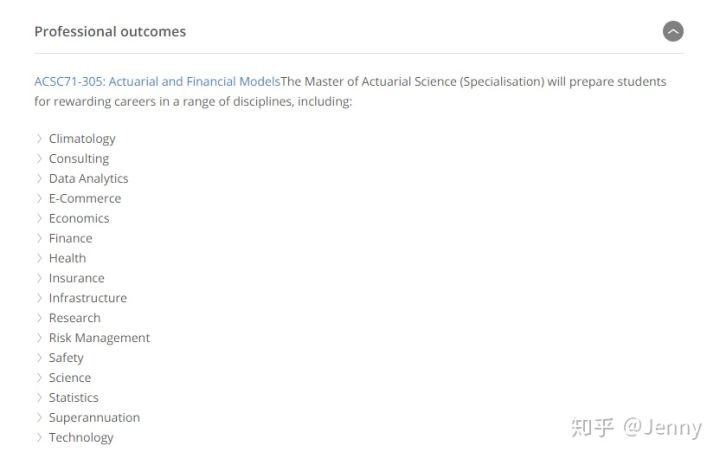Screen dimensions: 720x459
Task: Click the chevron beside Economics
Action: tap(39, 218)
